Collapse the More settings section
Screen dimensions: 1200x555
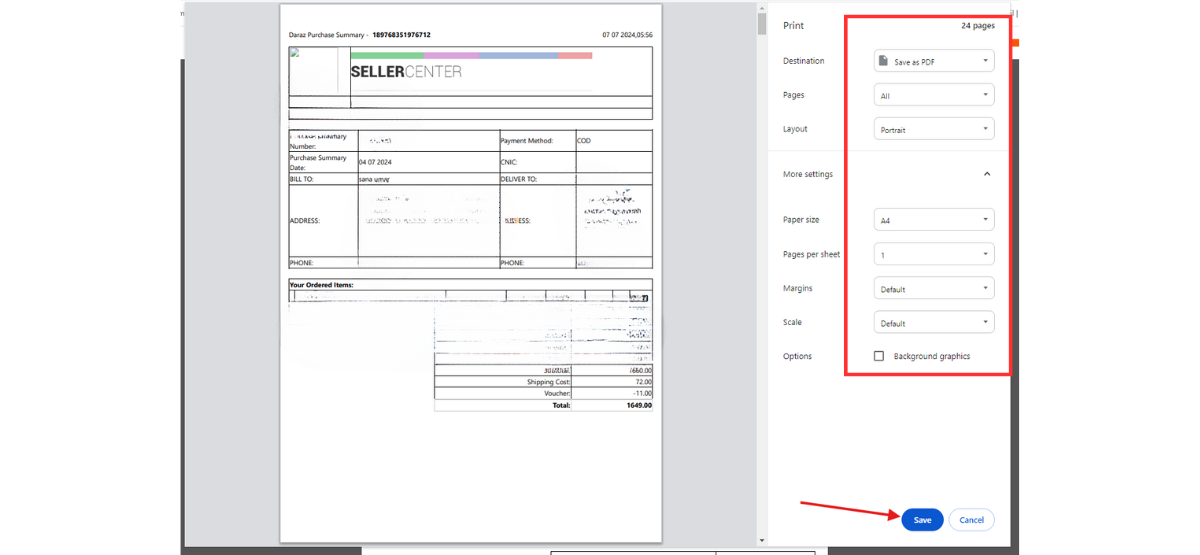pyautogui.click(x=986, y=174)
